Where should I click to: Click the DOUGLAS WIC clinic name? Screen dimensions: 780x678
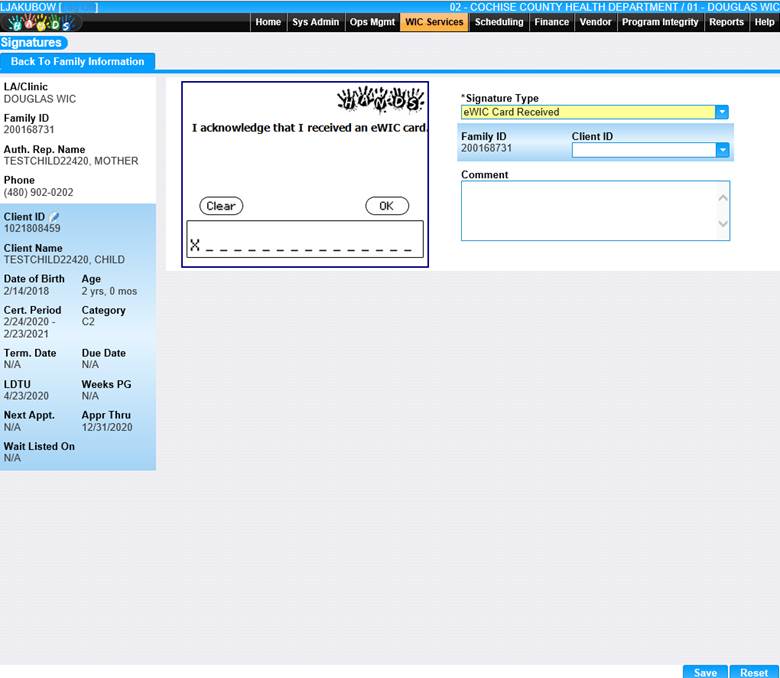tap(40, 99)
